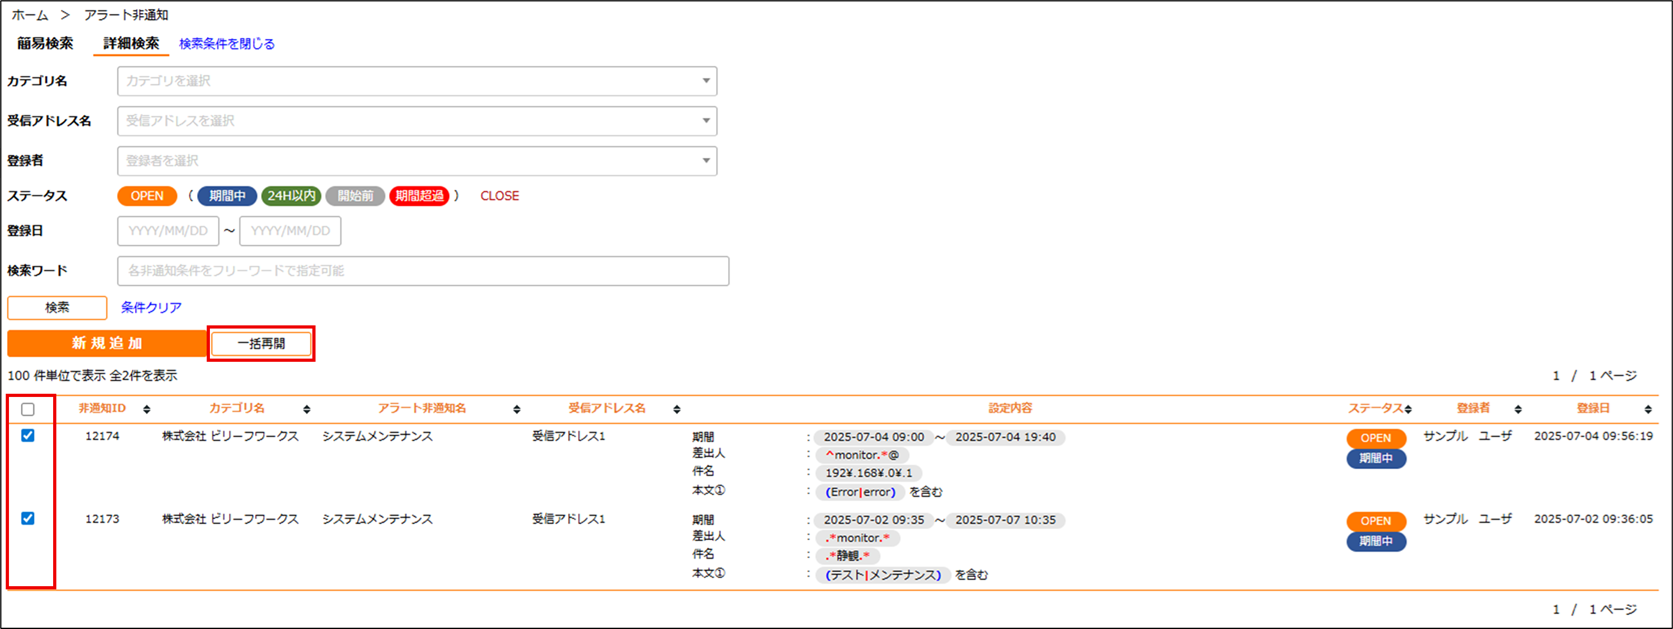Click the 登録日 2025-07-02 09:36:05 cell
The height and width of the screenshot is (629, 1673).
[1593, 519]
